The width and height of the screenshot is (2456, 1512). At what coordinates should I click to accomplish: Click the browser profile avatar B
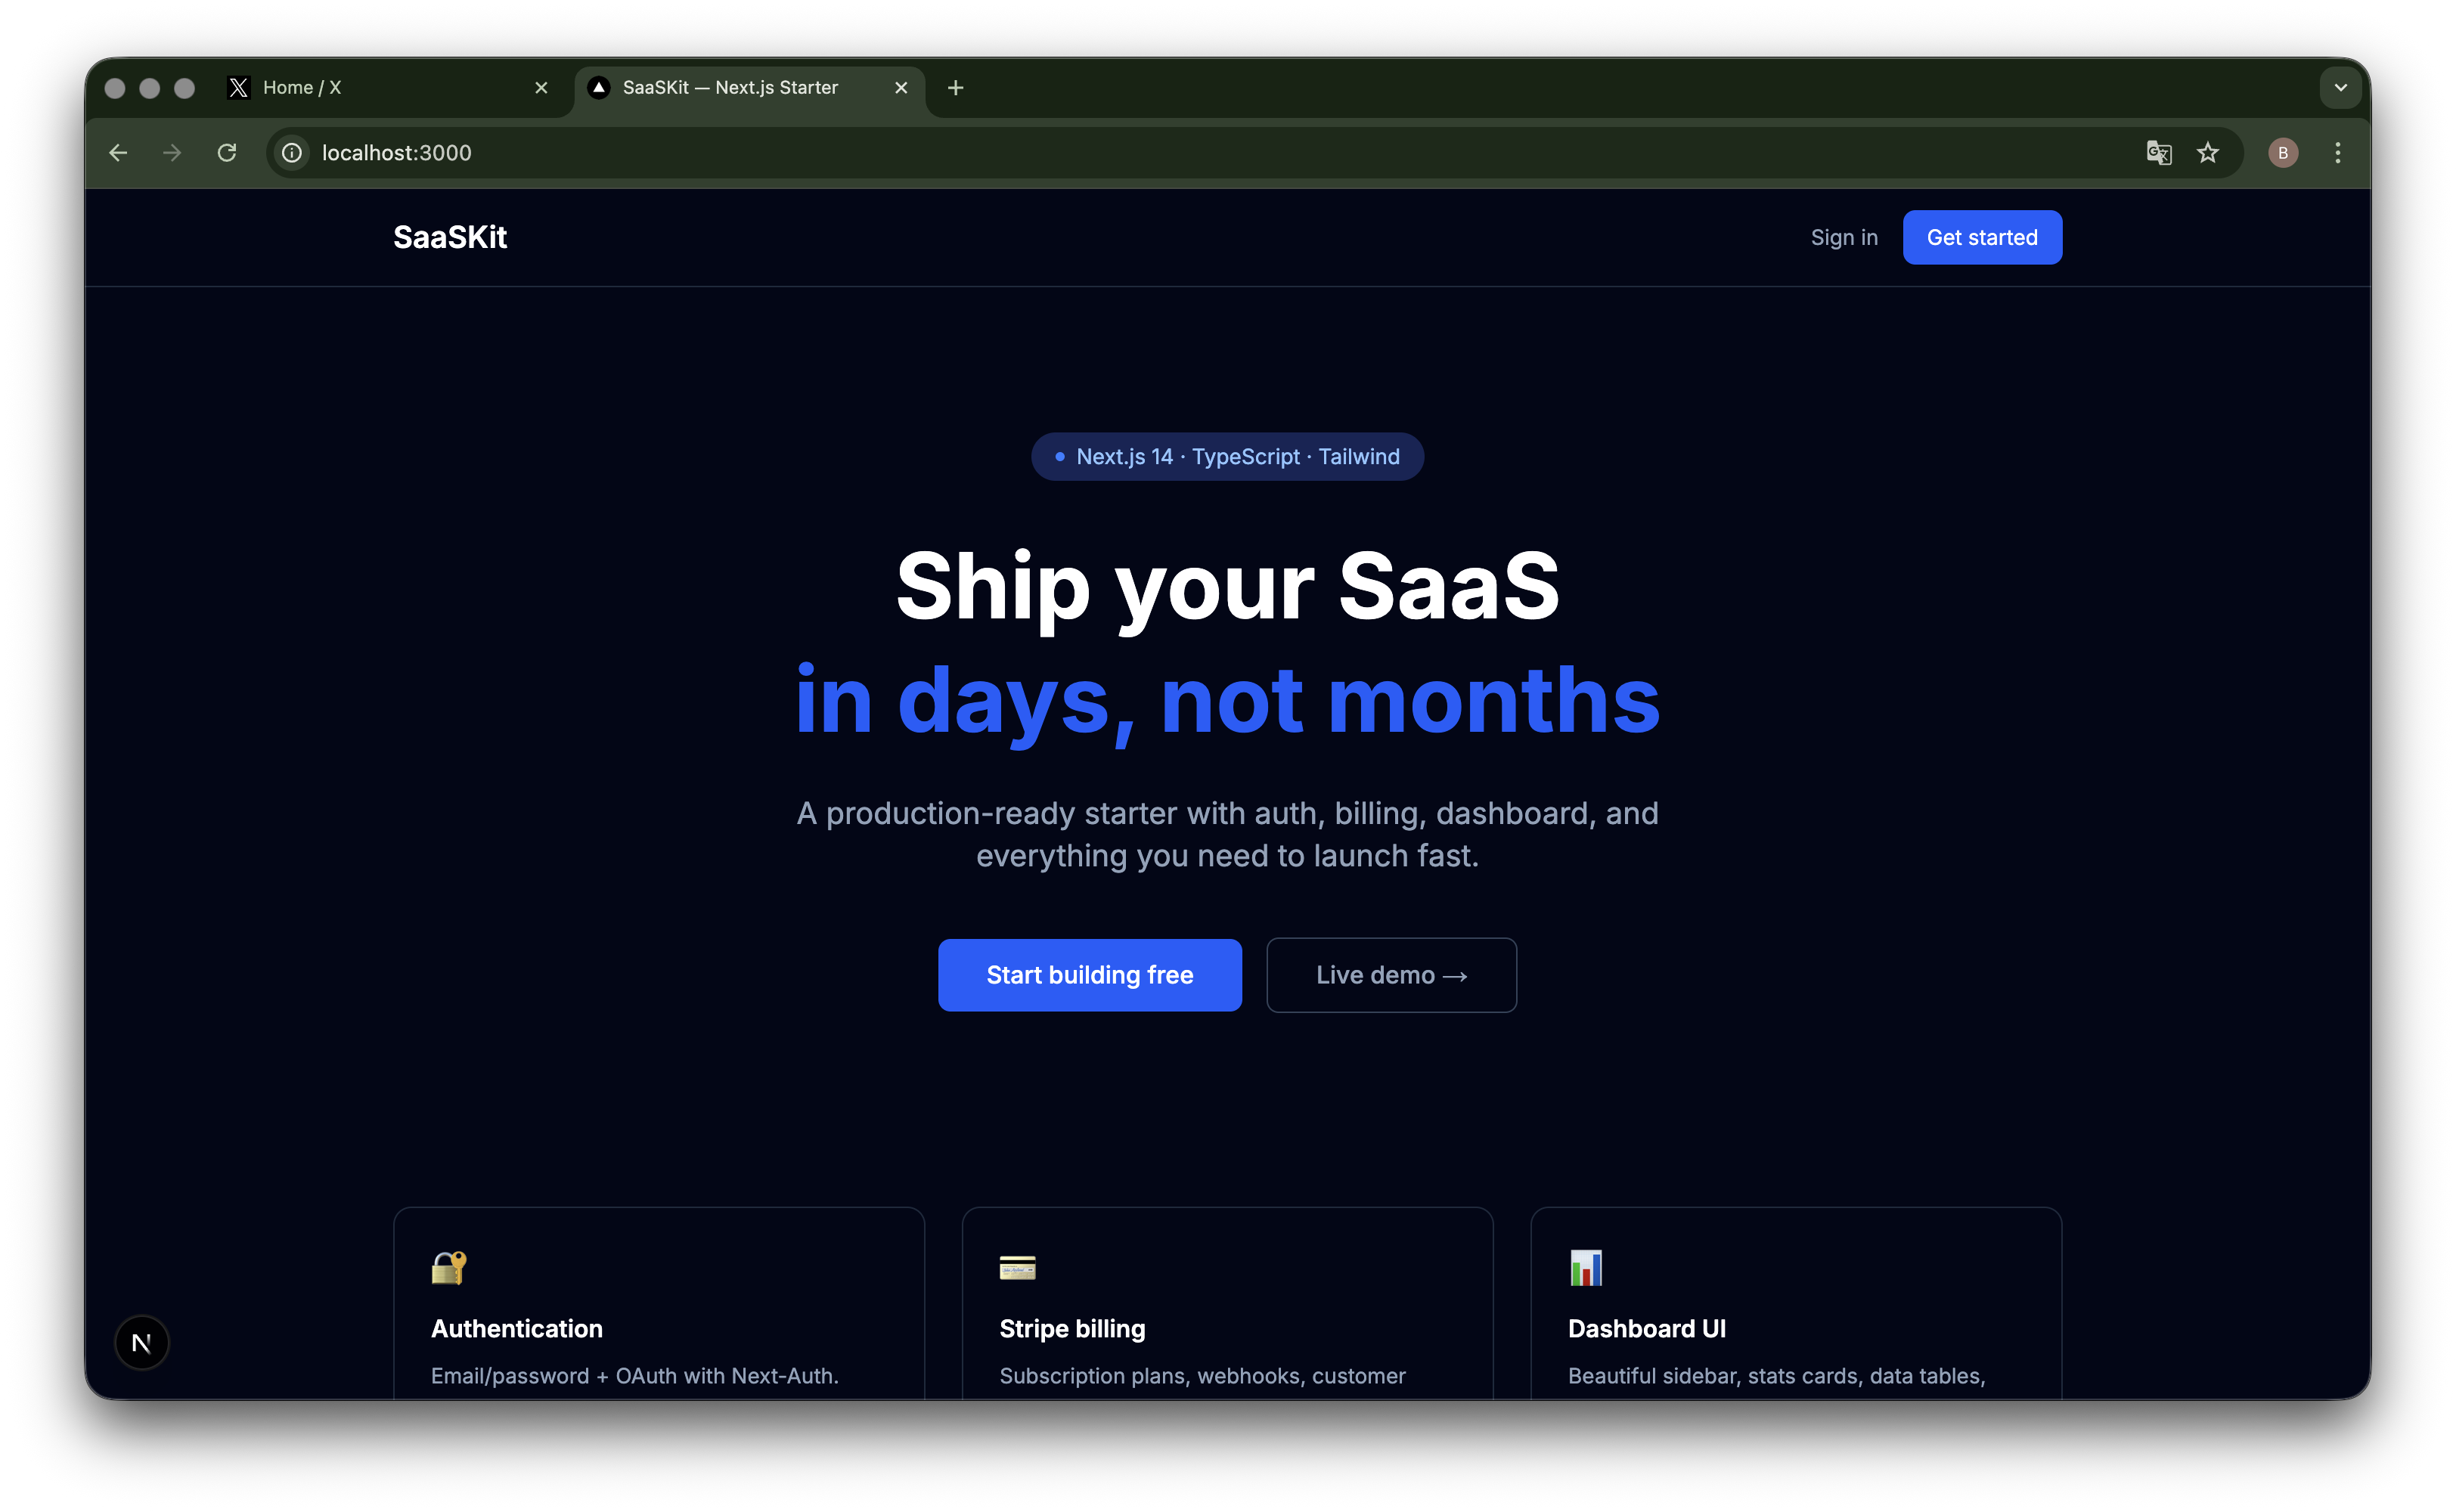click(2284, 152)
